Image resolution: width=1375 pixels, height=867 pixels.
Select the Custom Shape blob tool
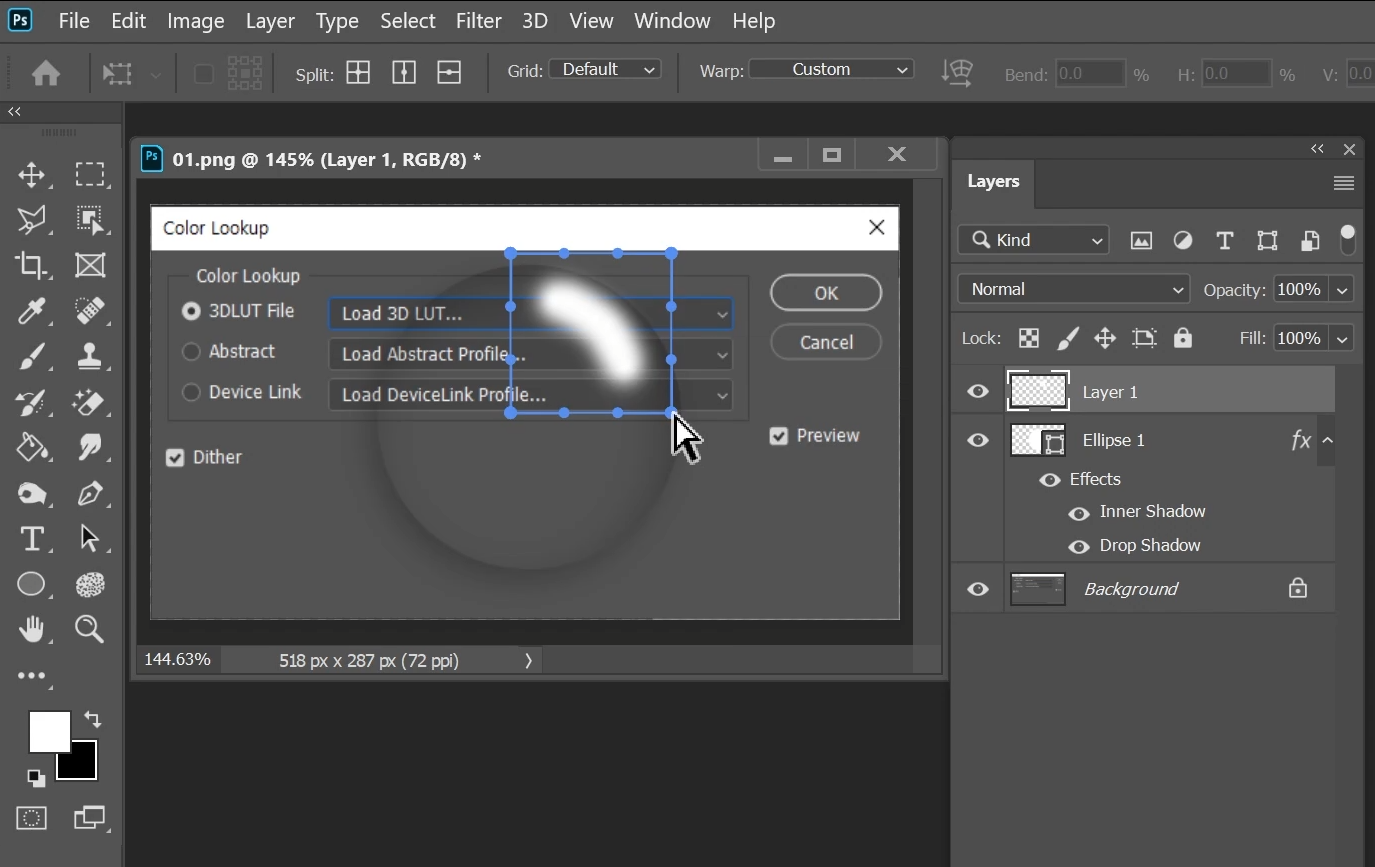90,584
